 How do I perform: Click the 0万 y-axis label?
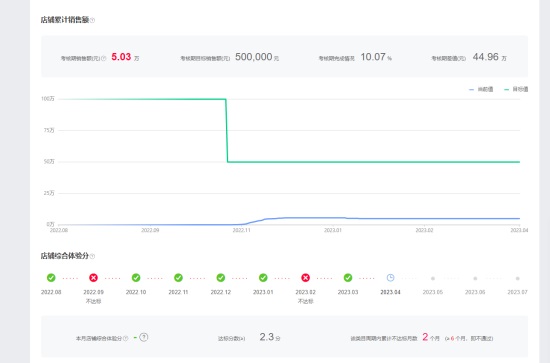point(51,224)
